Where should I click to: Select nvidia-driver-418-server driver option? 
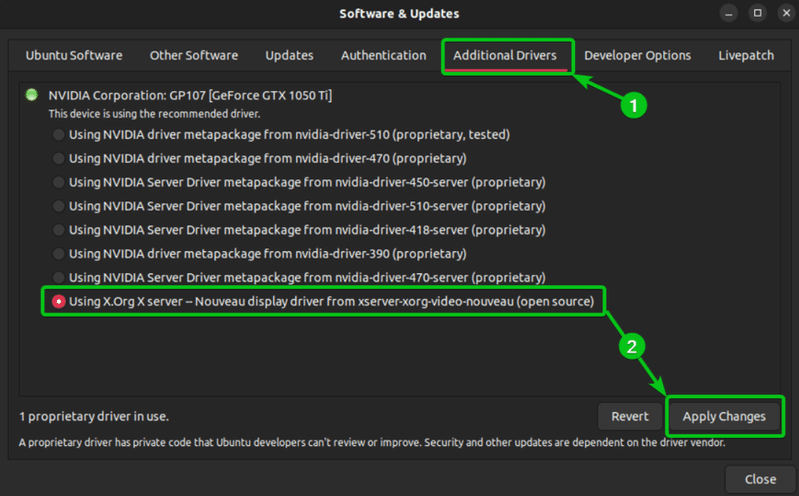point(60,230)
